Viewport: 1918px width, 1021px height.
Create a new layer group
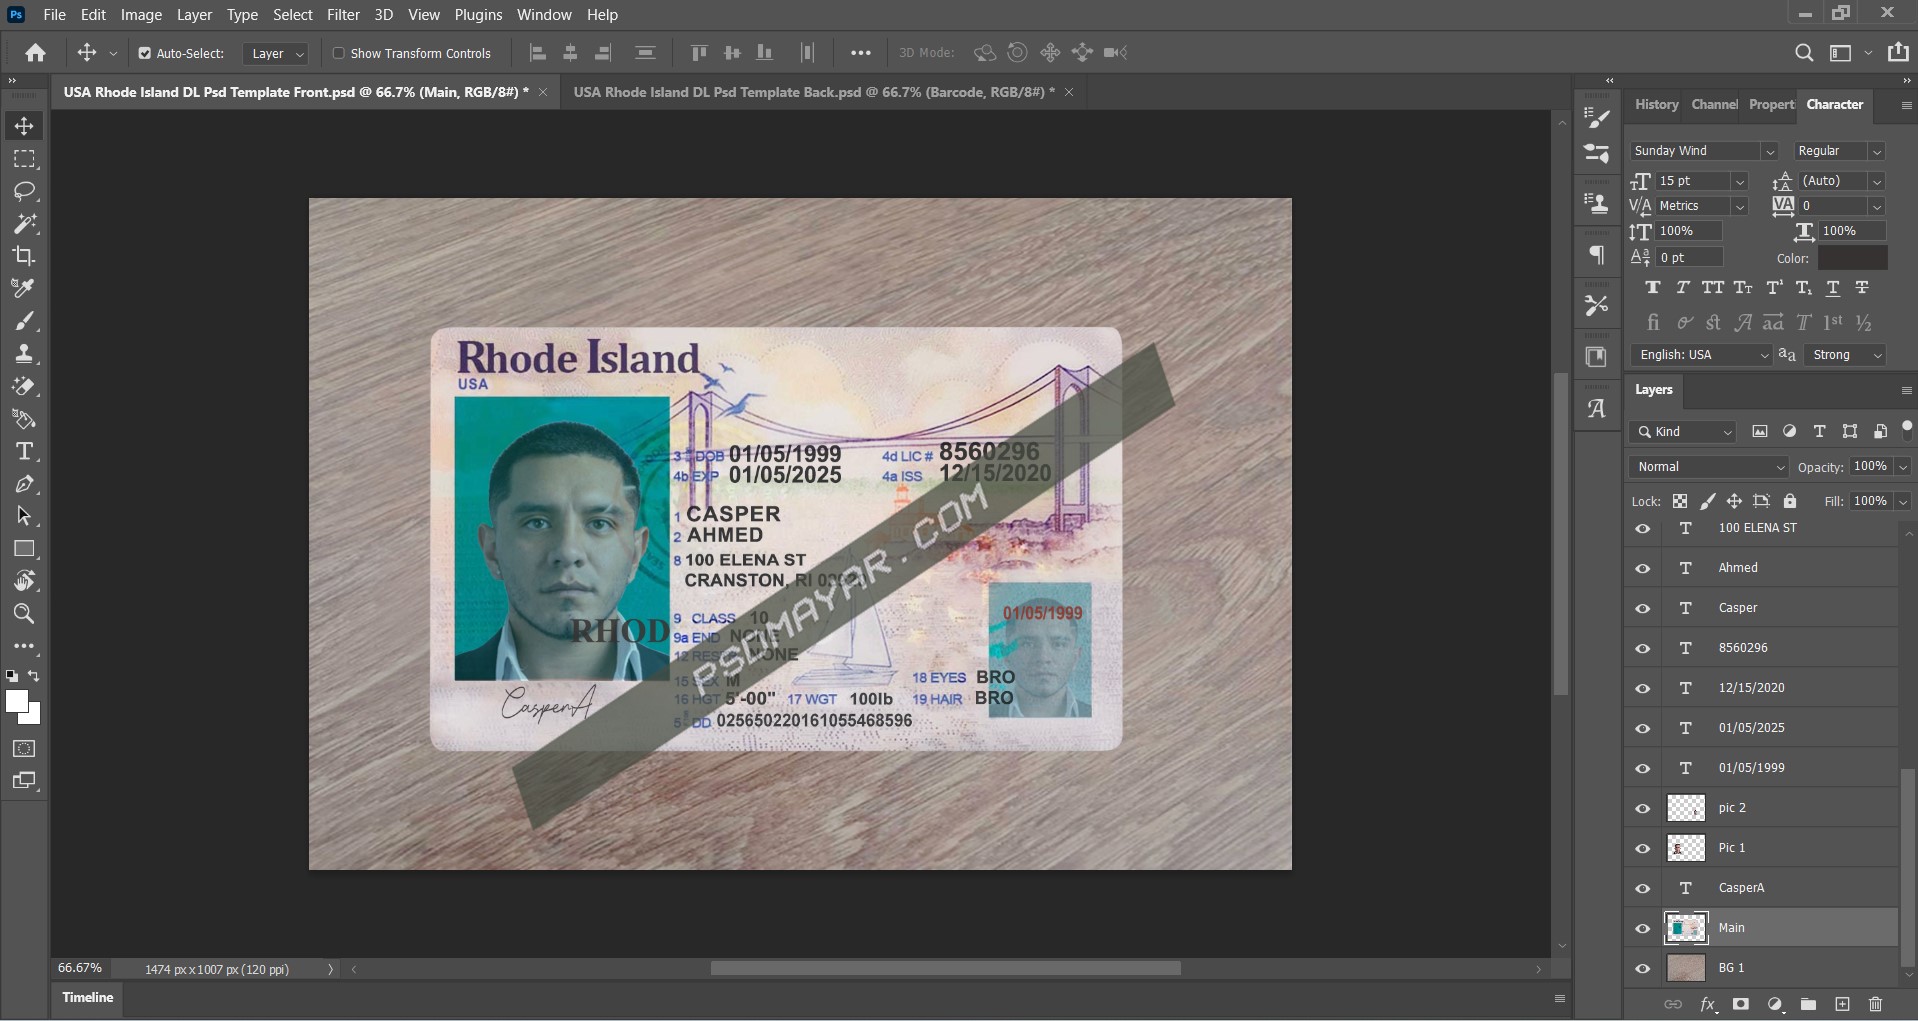[x=1808, y=1004]
